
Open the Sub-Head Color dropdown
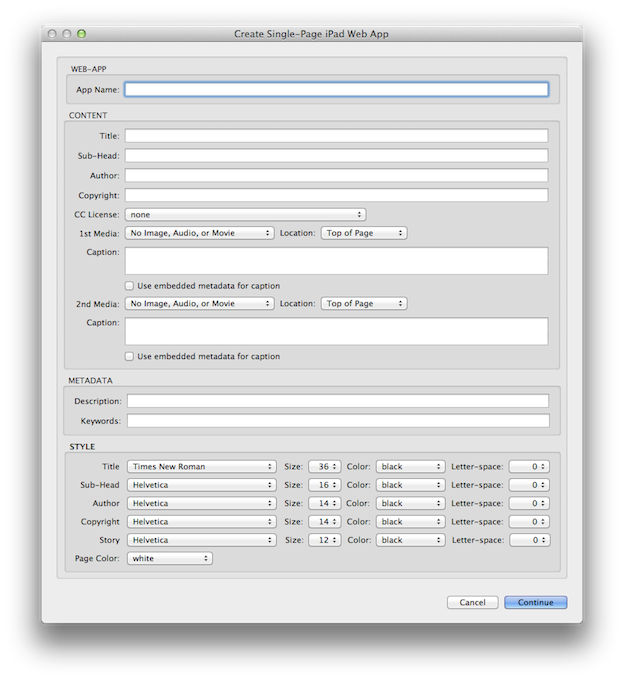click(411, 485)
